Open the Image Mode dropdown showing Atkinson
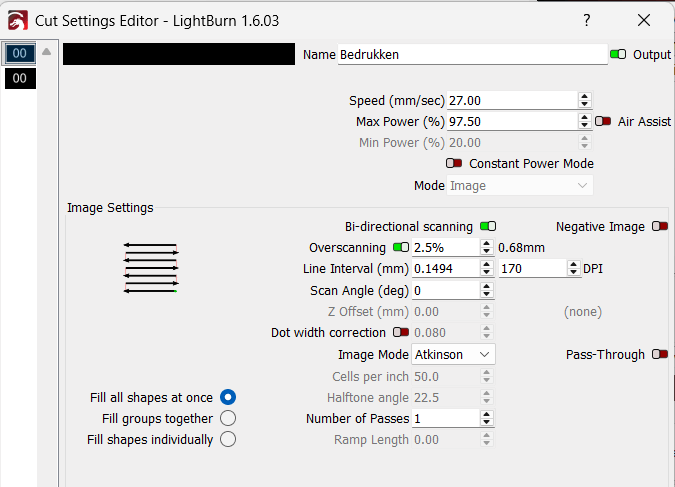 (x=453, y=354)
